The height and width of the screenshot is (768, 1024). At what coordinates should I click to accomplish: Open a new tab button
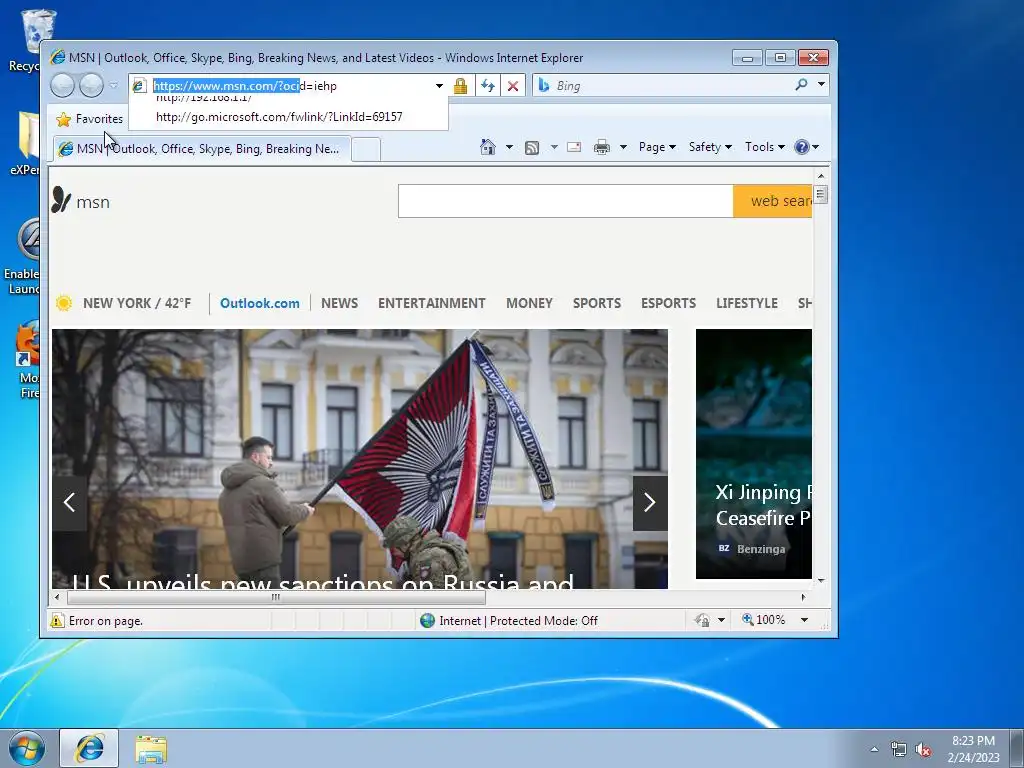pyautogui.click(x=366, y=150)
